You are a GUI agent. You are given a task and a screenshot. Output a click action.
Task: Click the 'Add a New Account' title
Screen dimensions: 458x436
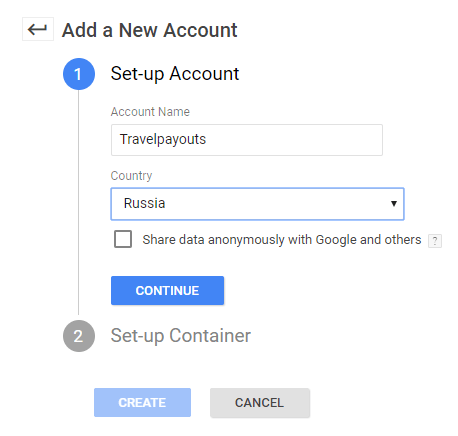[x=149, y=30]
